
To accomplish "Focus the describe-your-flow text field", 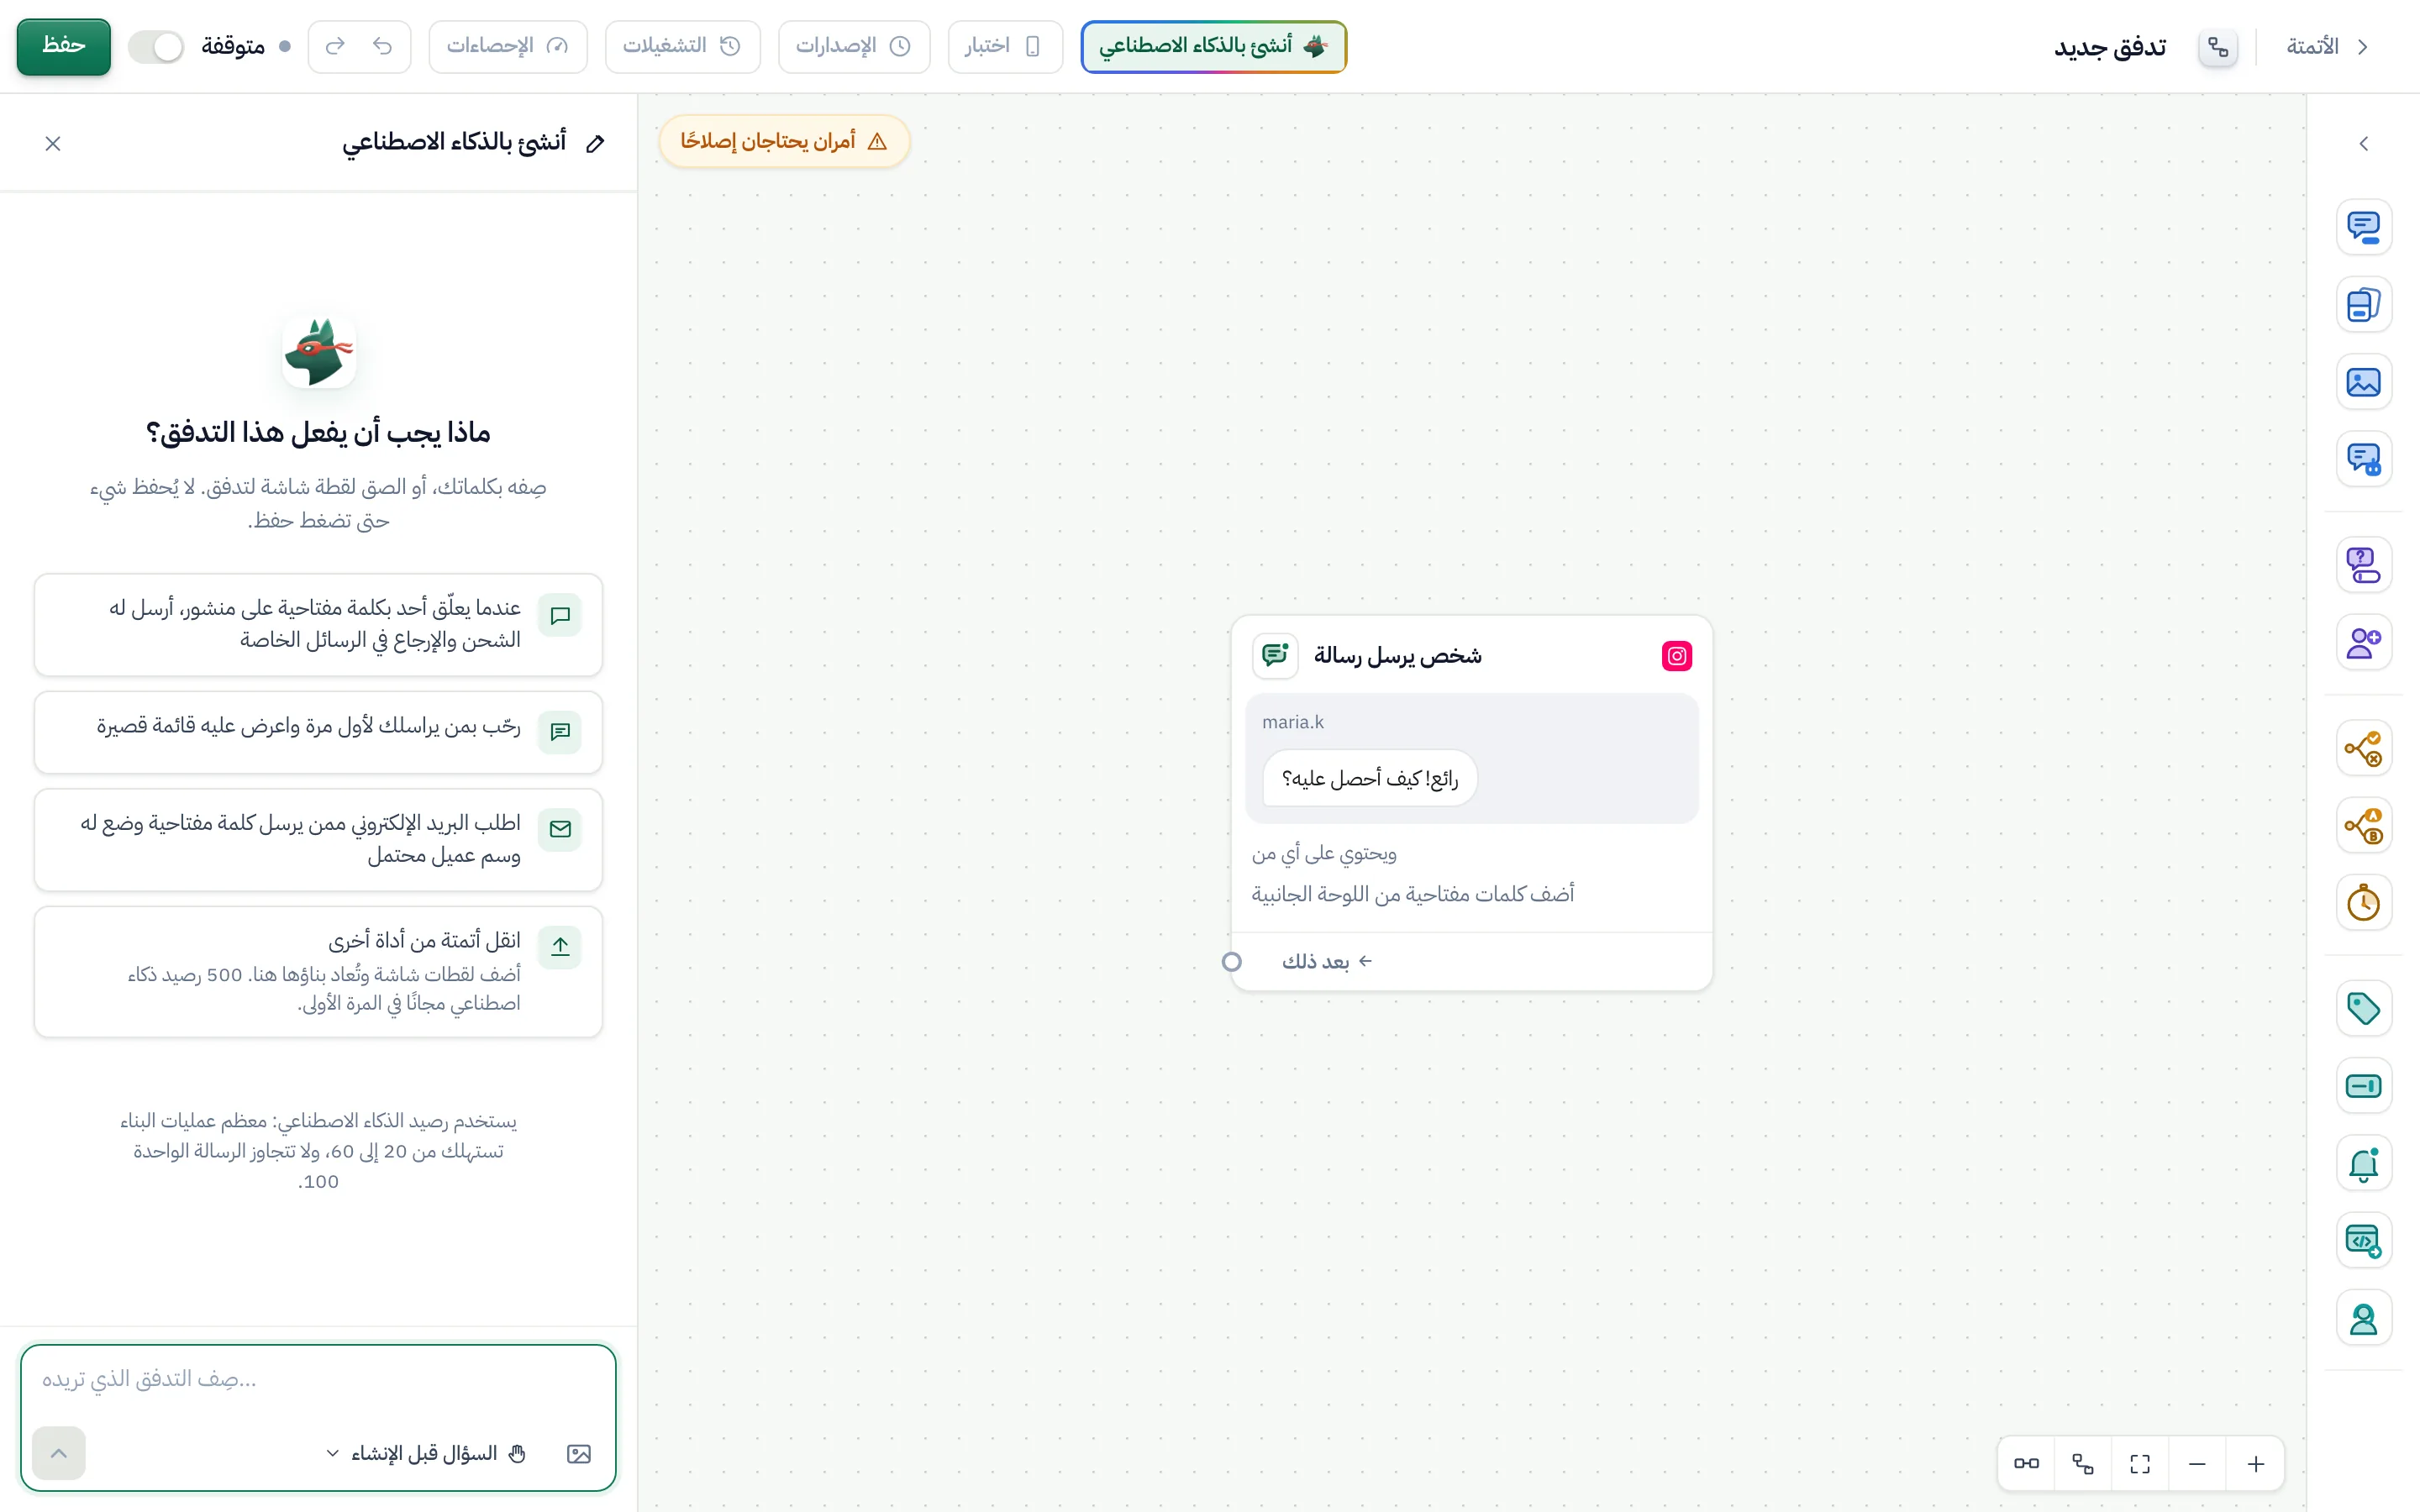I will pos(318,1380).
